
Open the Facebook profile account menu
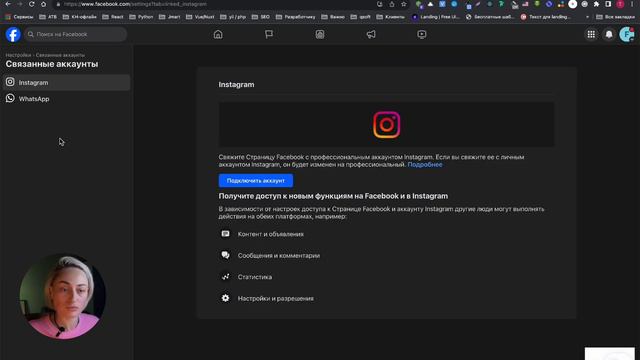click(627, 34)
